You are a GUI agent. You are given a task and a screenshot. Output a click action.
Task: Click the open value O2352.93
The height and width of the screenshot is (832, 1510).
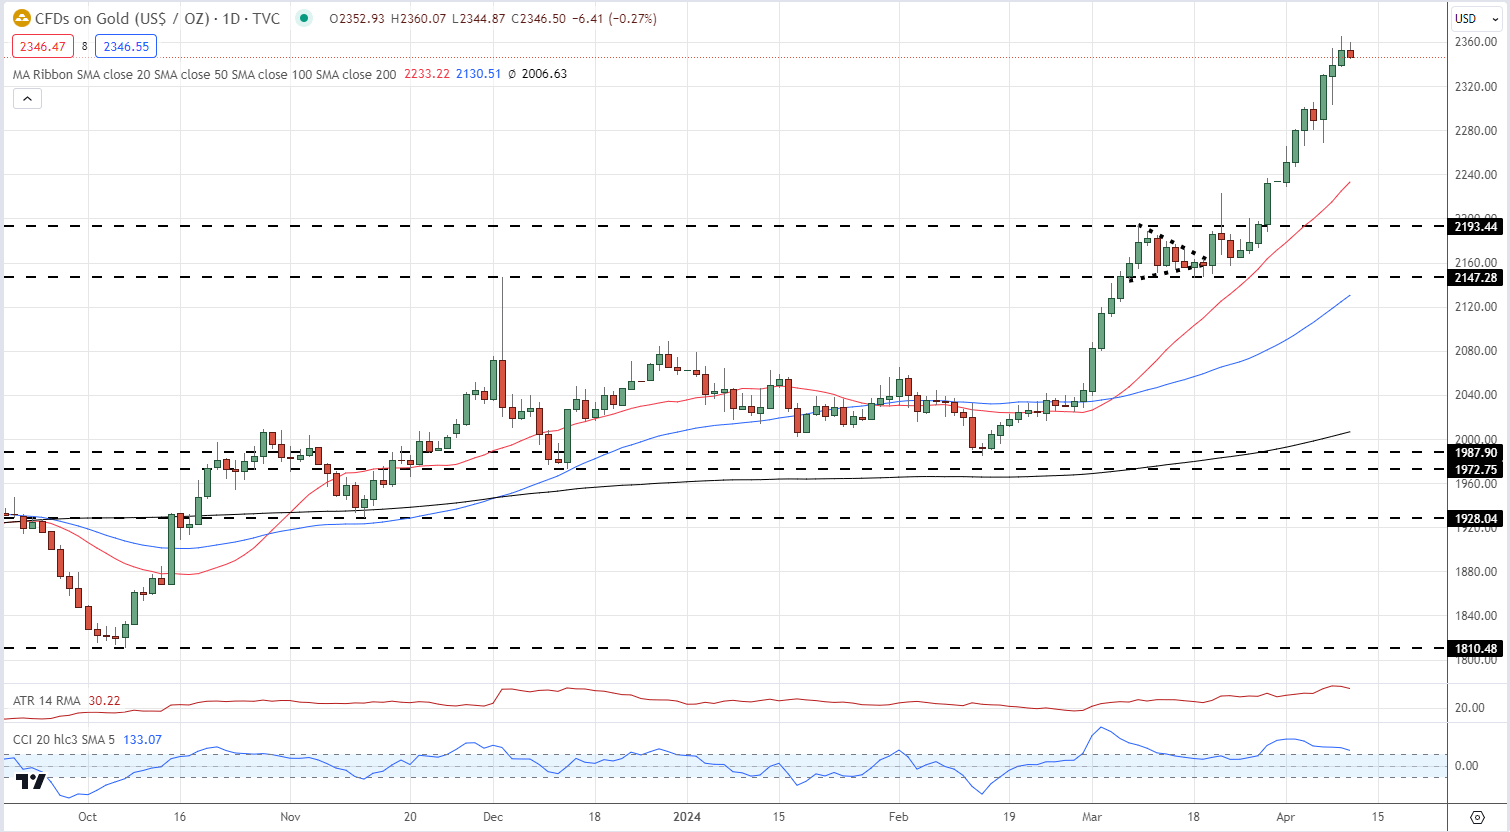(357, 19)
